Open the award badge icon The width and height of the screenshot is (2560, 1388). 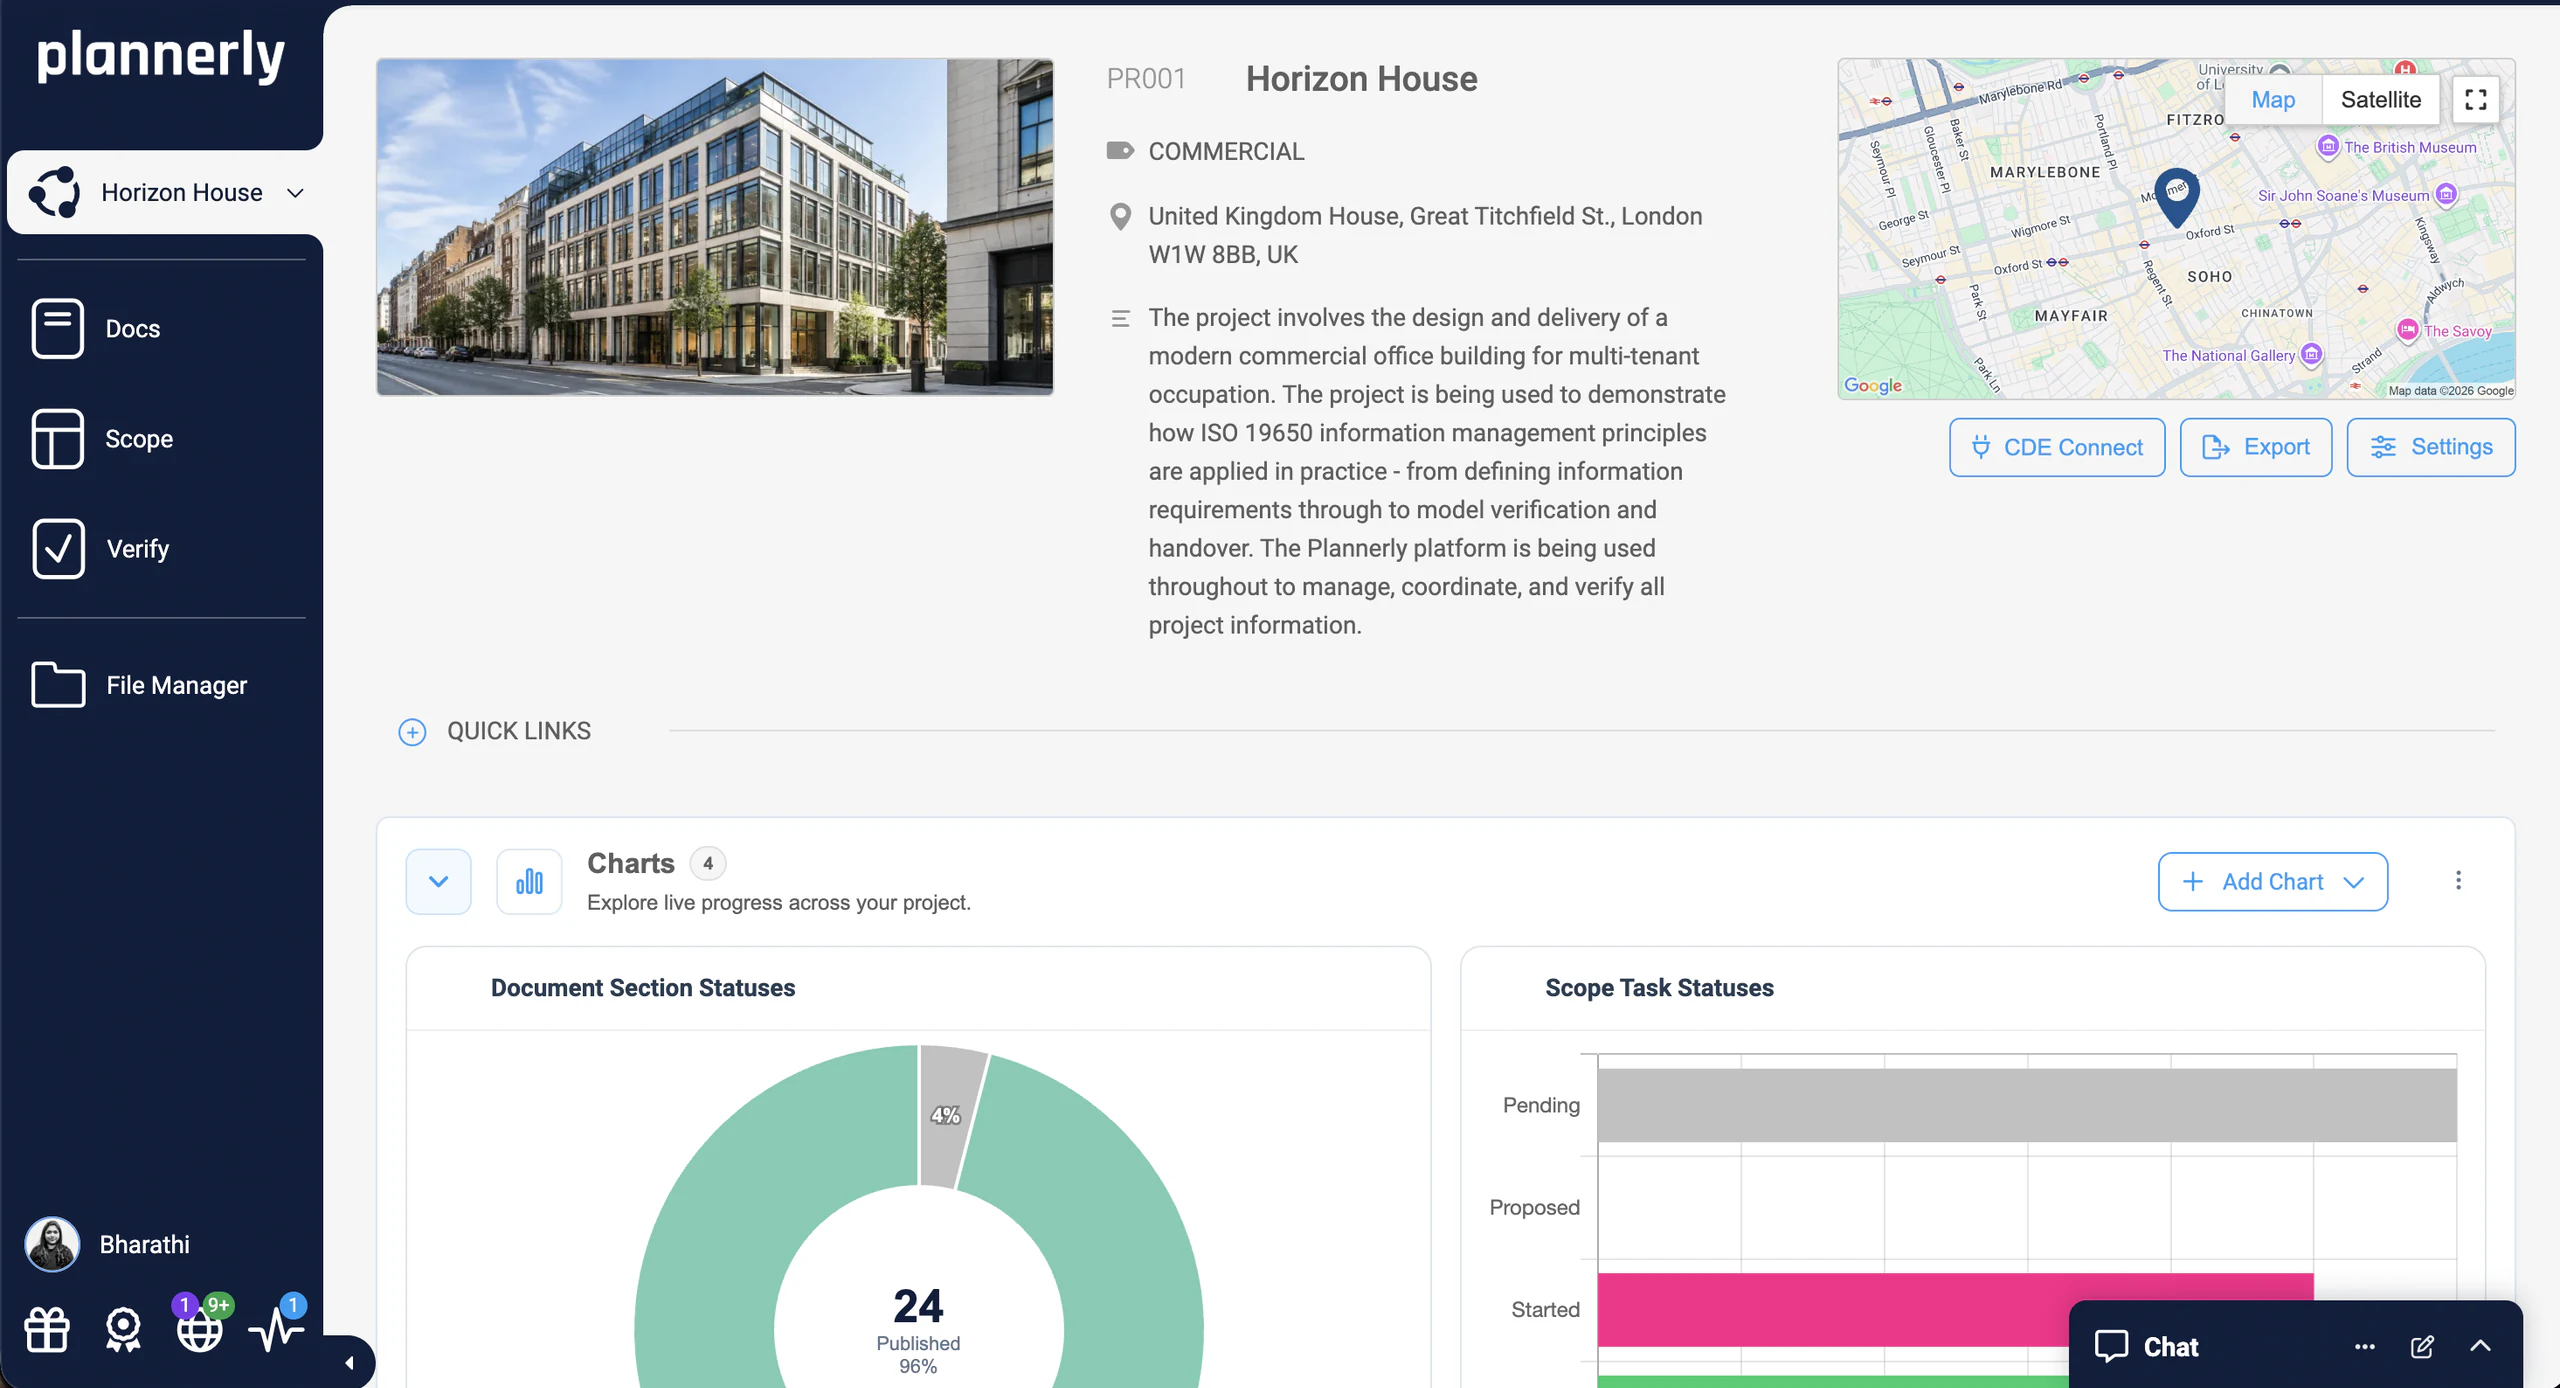tap(123, 1330)
